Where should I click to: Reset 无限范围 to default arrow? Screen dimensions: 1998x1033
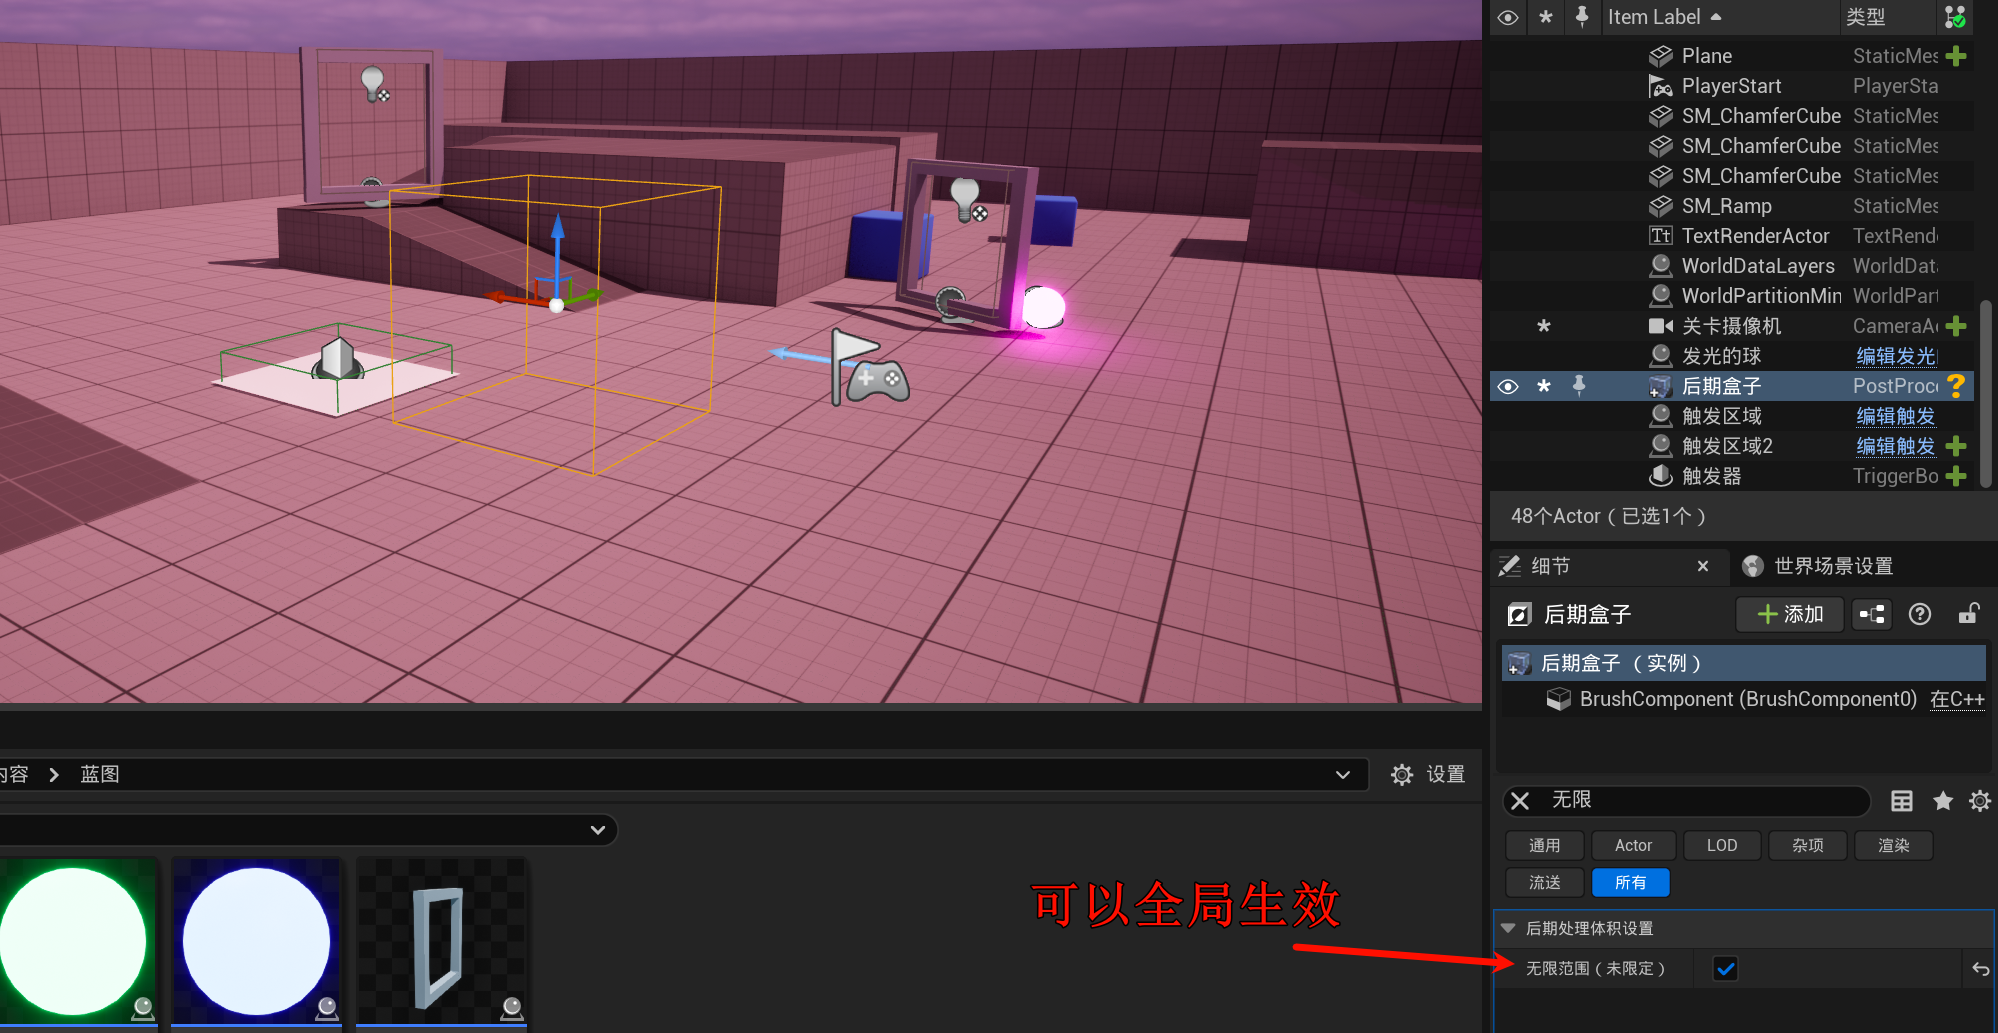coord(1979,969)
